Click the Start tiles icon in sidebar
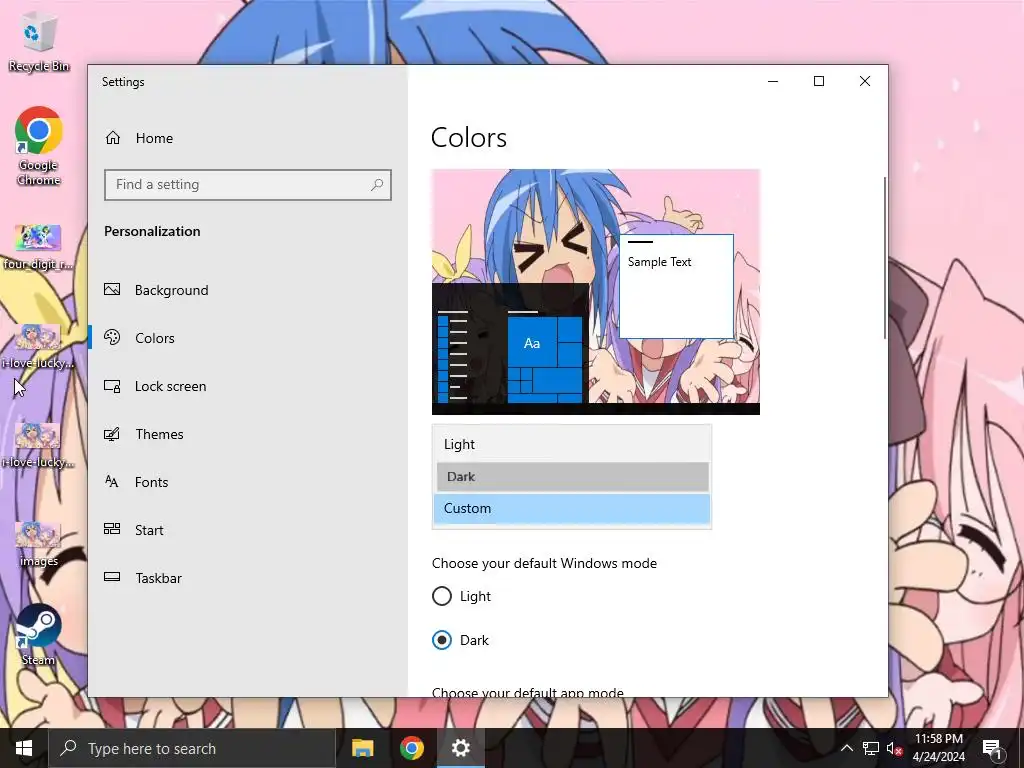 coord(112,530)
